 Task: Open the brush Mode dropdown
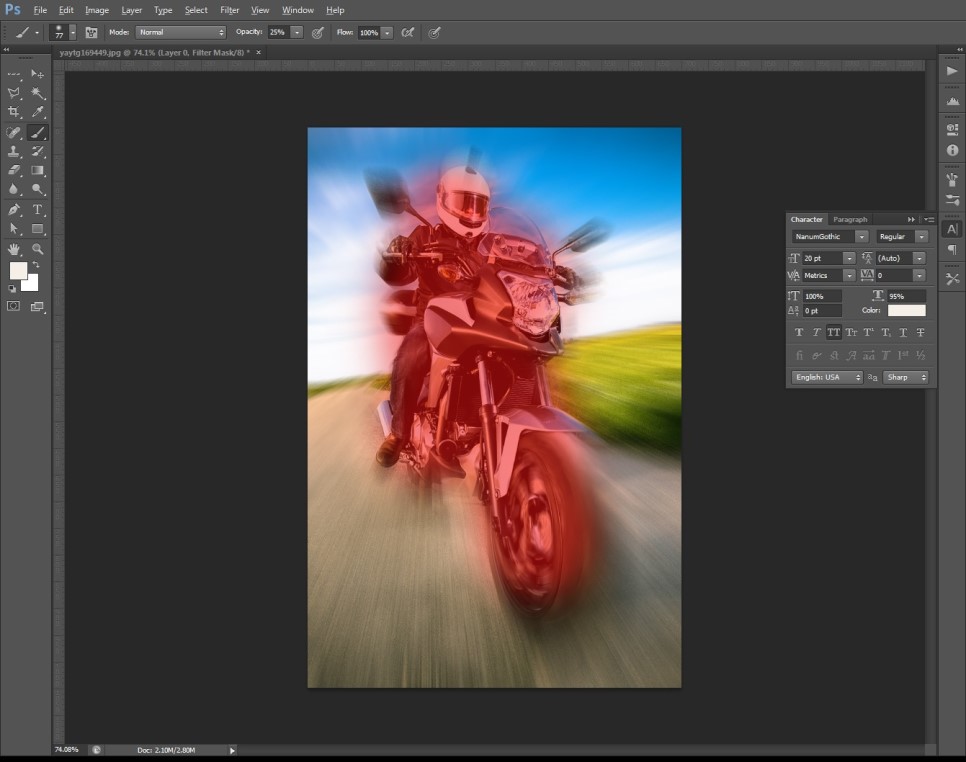(181, 32)
